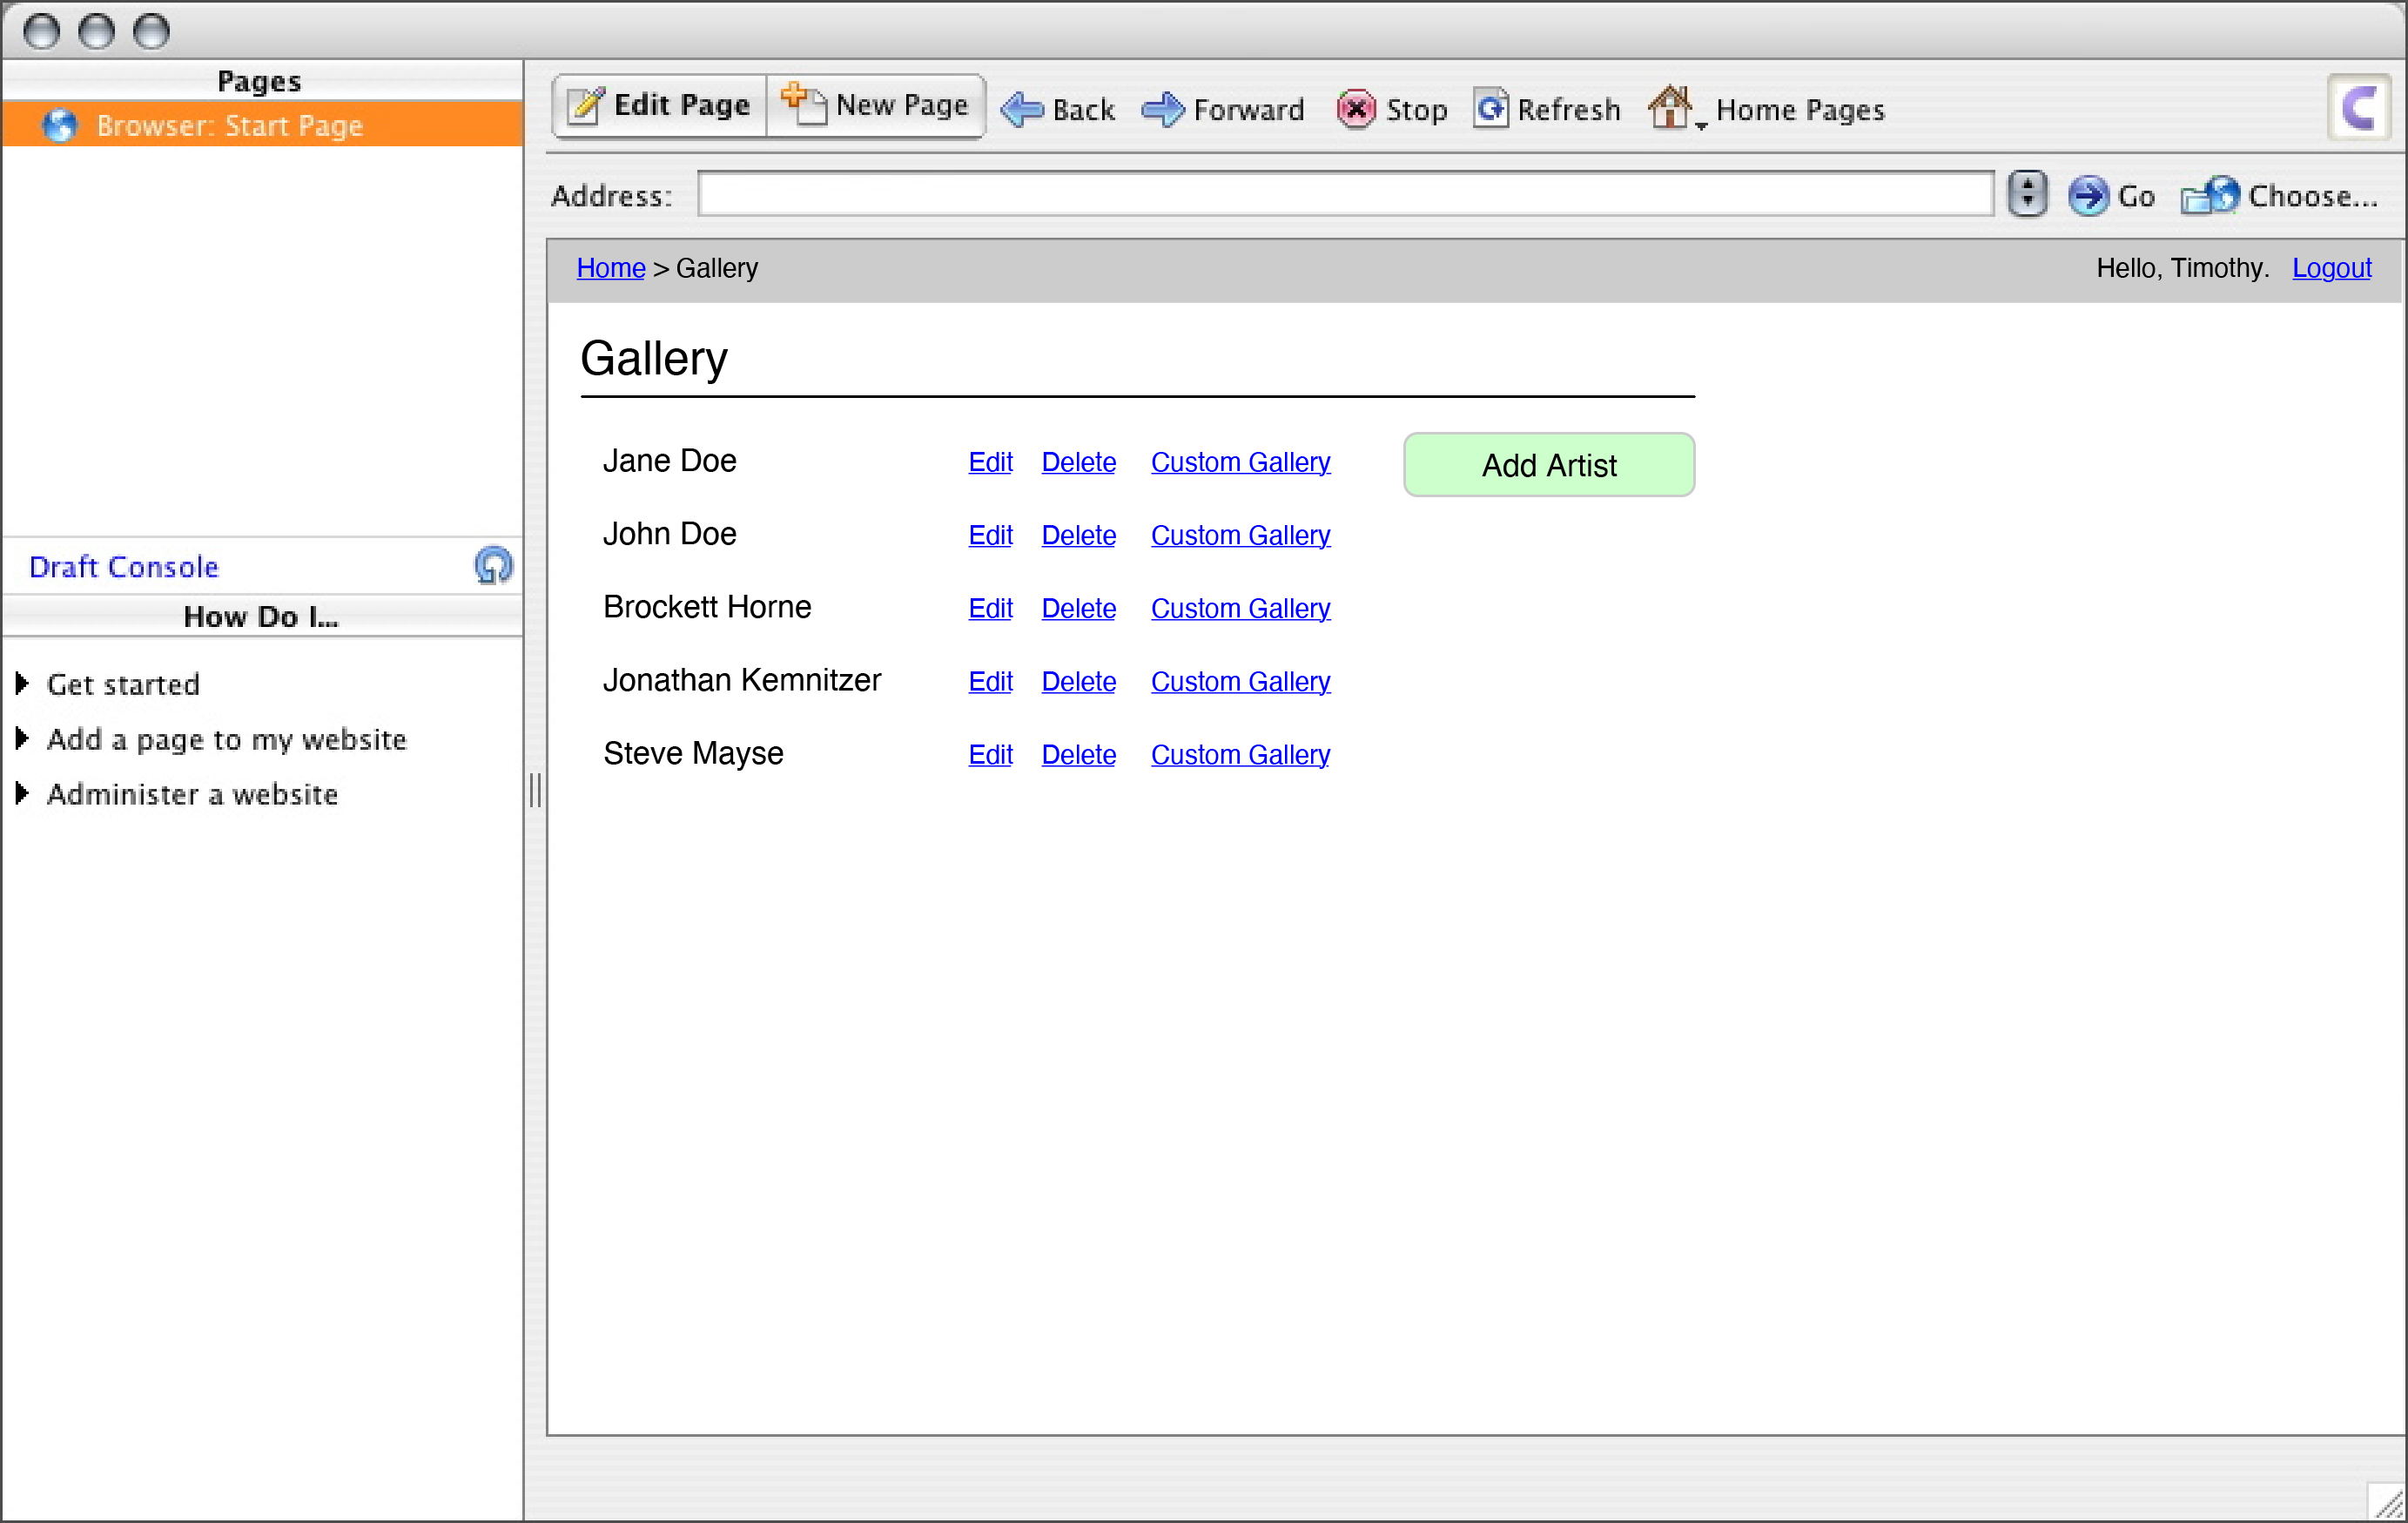Click the Home Pages house icon
This screenshot has width=2408, height=1523.
[x=1670, y=106]
